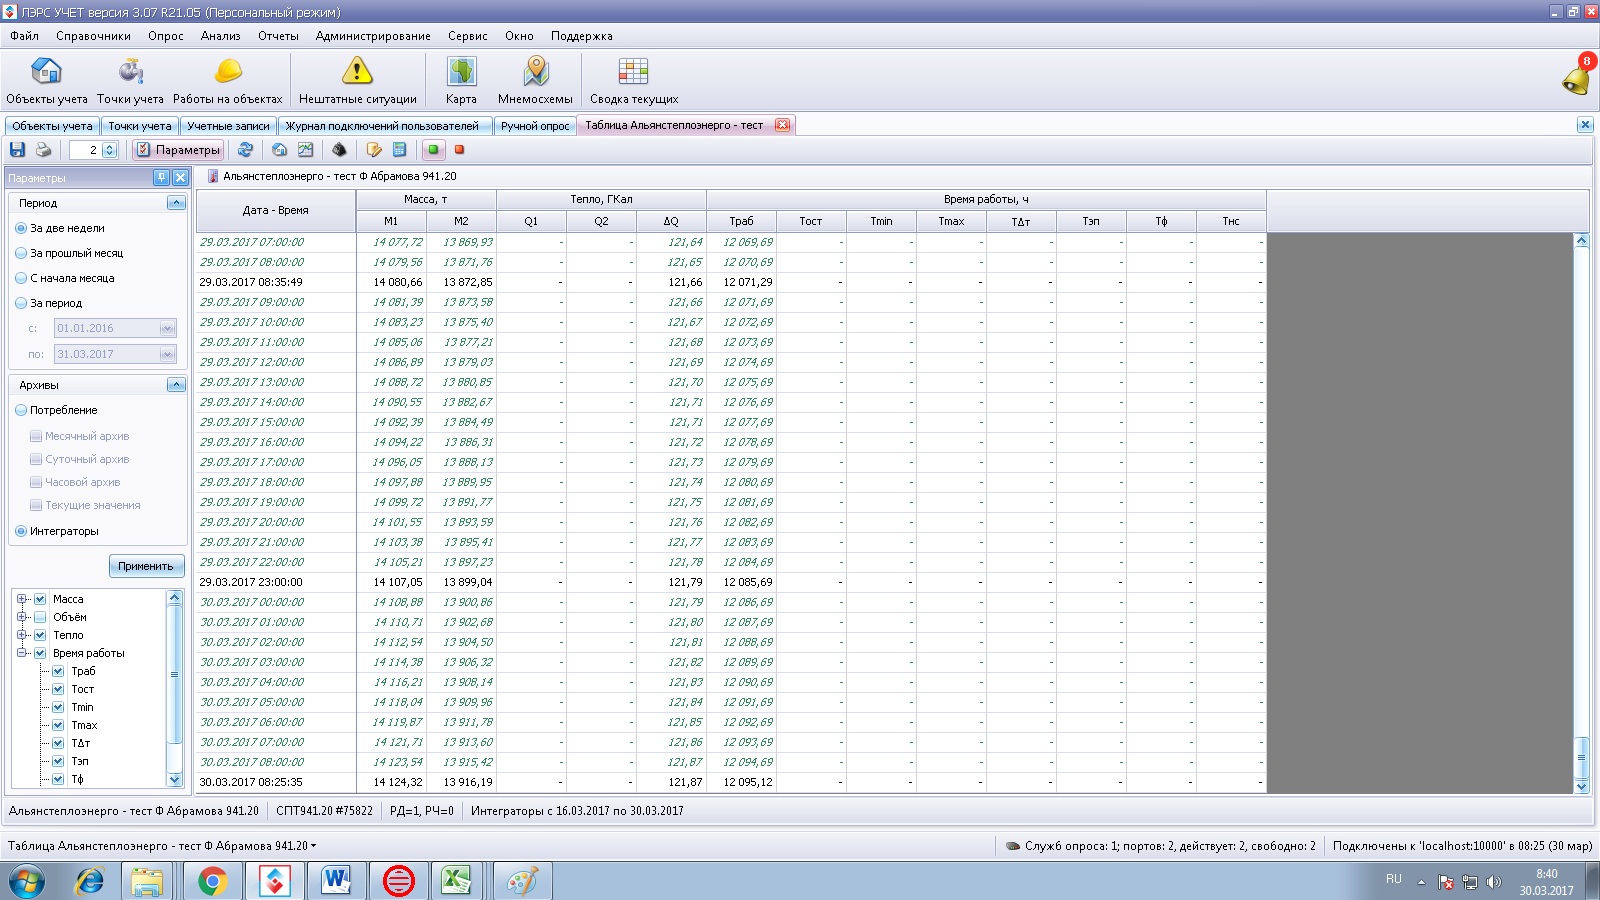Expand the Тепло tree node
The height and width of the screenshot is (900, 1600).
[x=21, y=635]
